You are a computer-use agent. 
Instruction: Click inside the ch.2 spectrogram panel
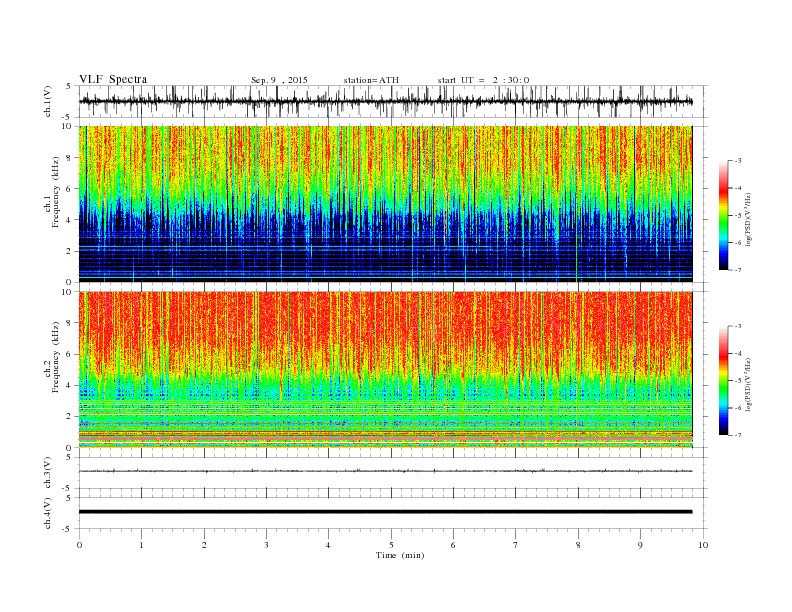[386, 370]
